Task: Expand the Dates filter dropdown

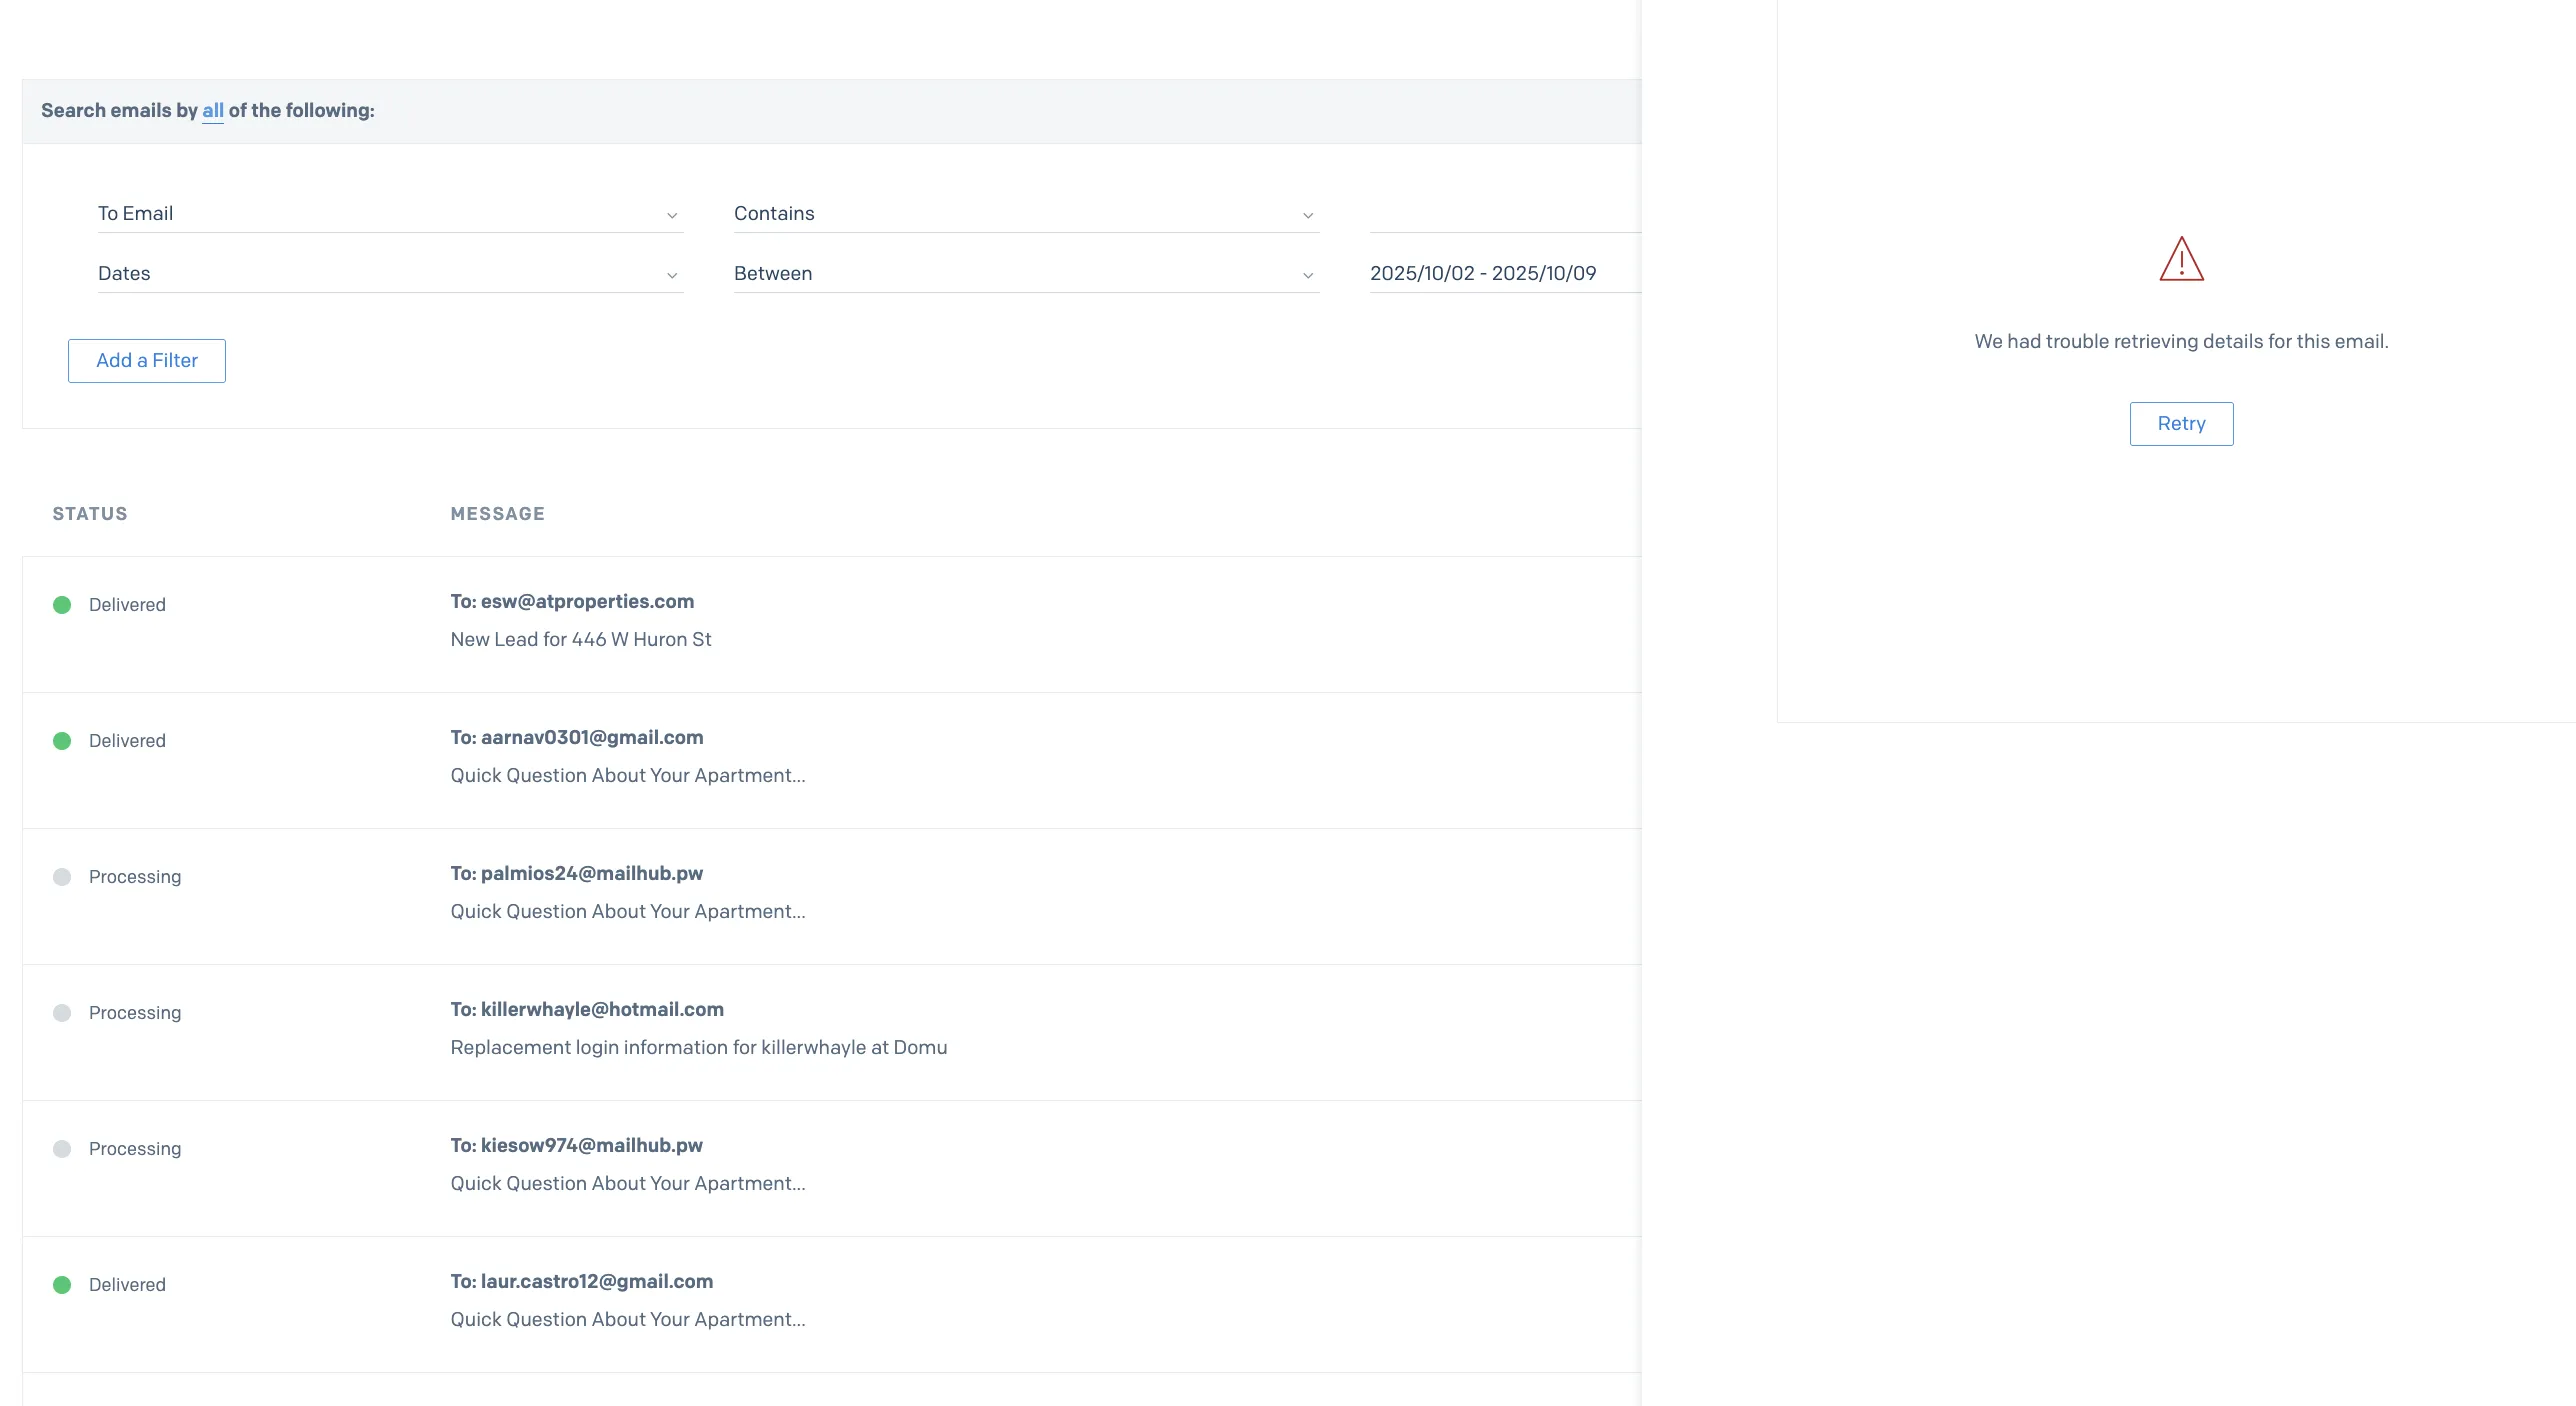Action: point(390,274)
